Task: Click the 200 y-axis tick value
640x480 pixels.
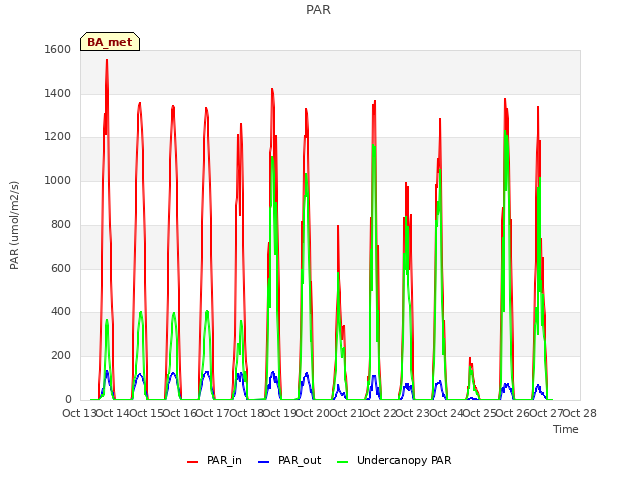Action: [61, 356]
